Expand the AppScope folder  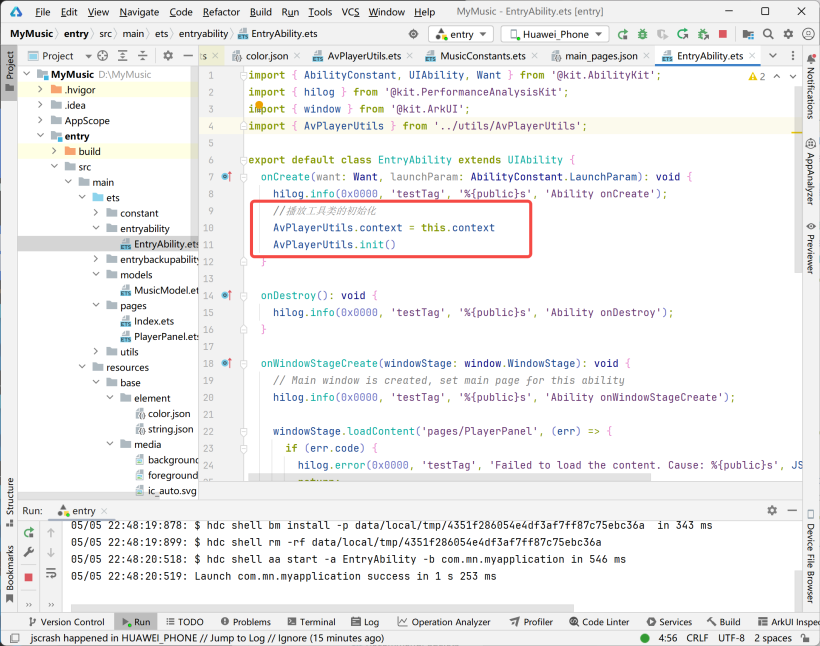pos(40,120)
